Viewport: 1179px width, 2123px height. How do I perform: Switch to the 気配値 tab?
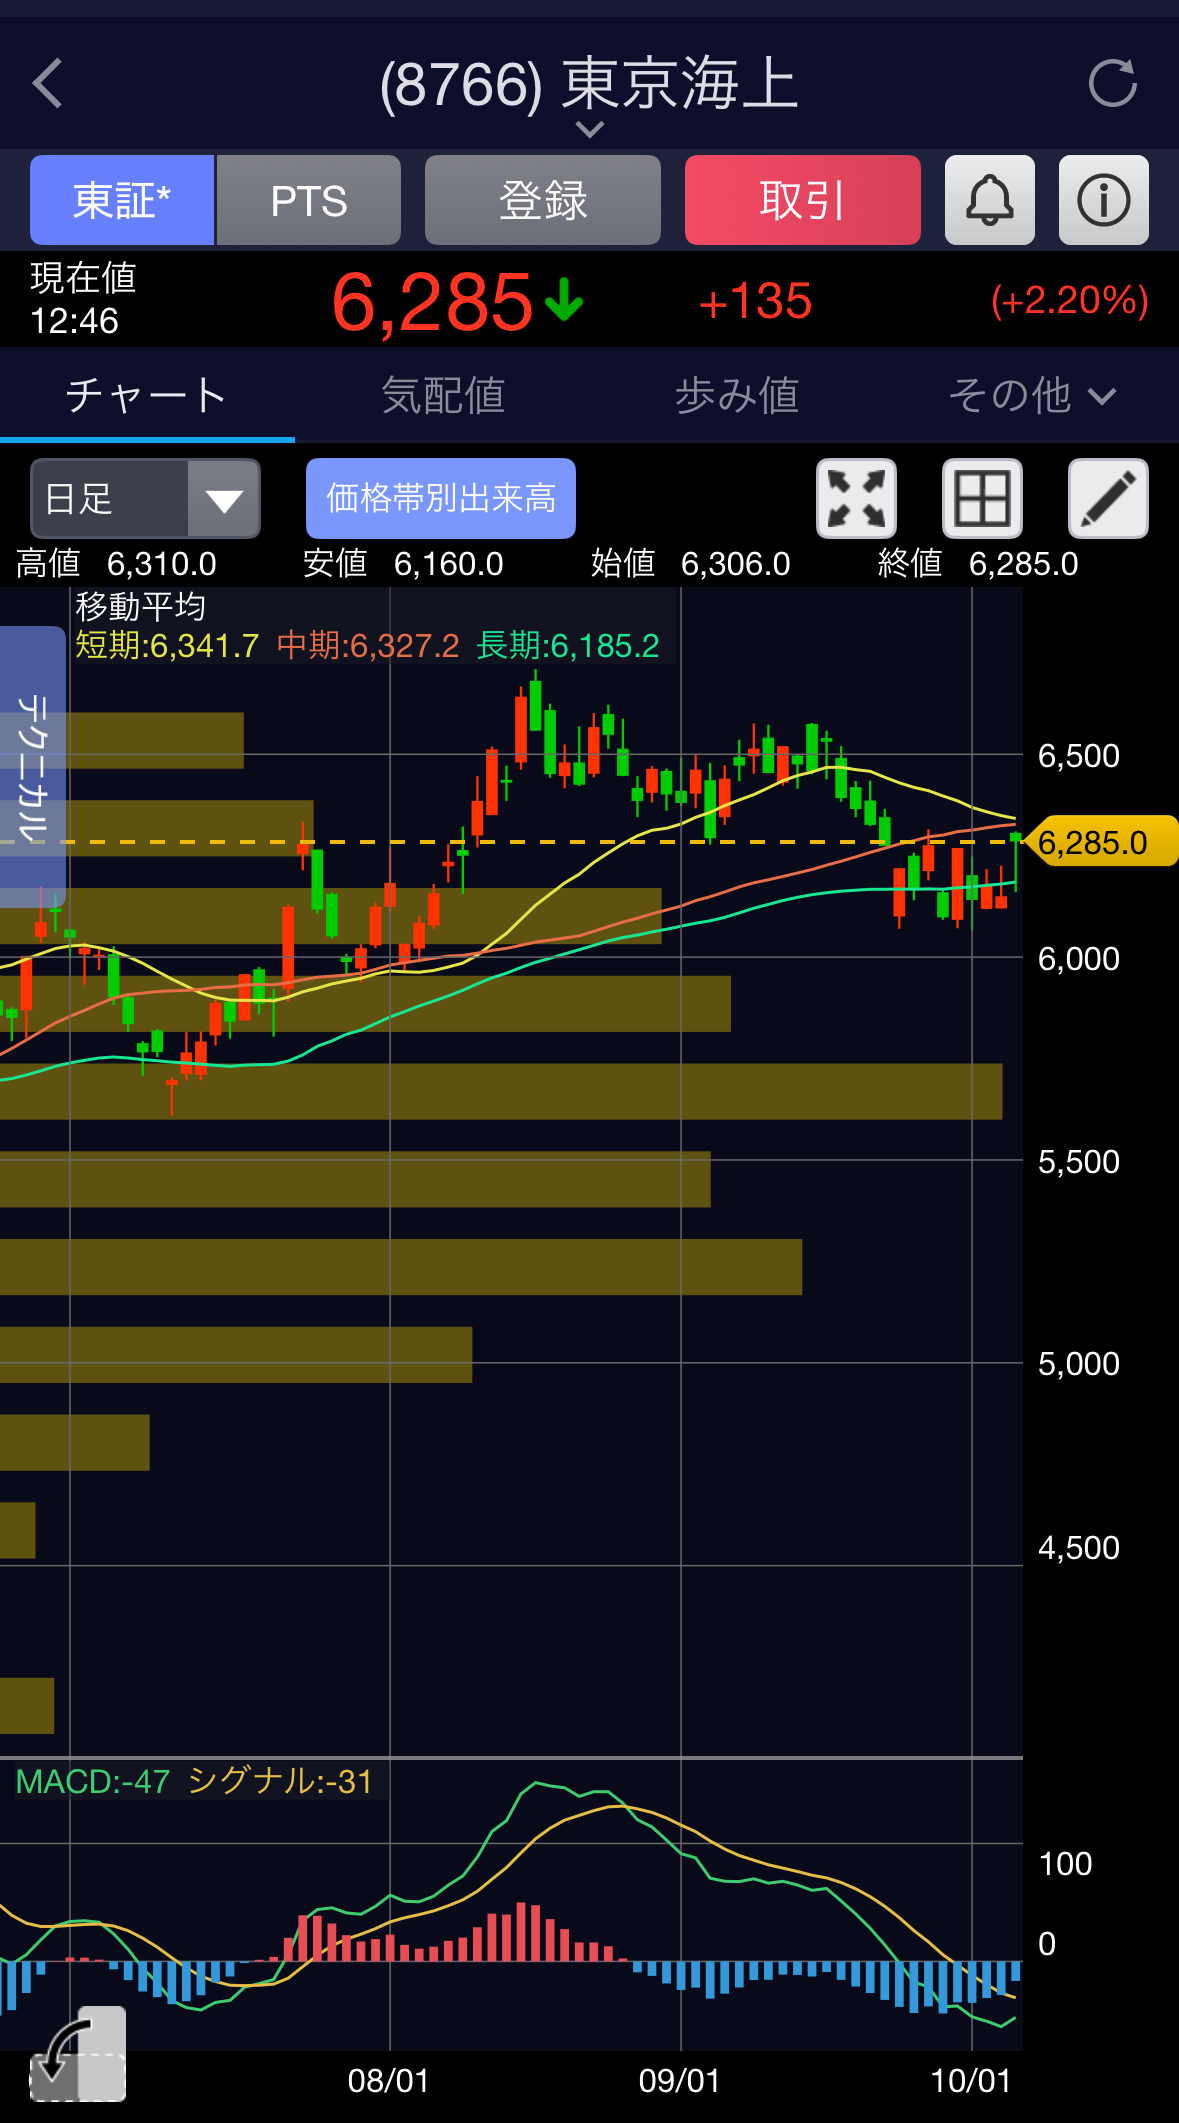coord(442,396)
